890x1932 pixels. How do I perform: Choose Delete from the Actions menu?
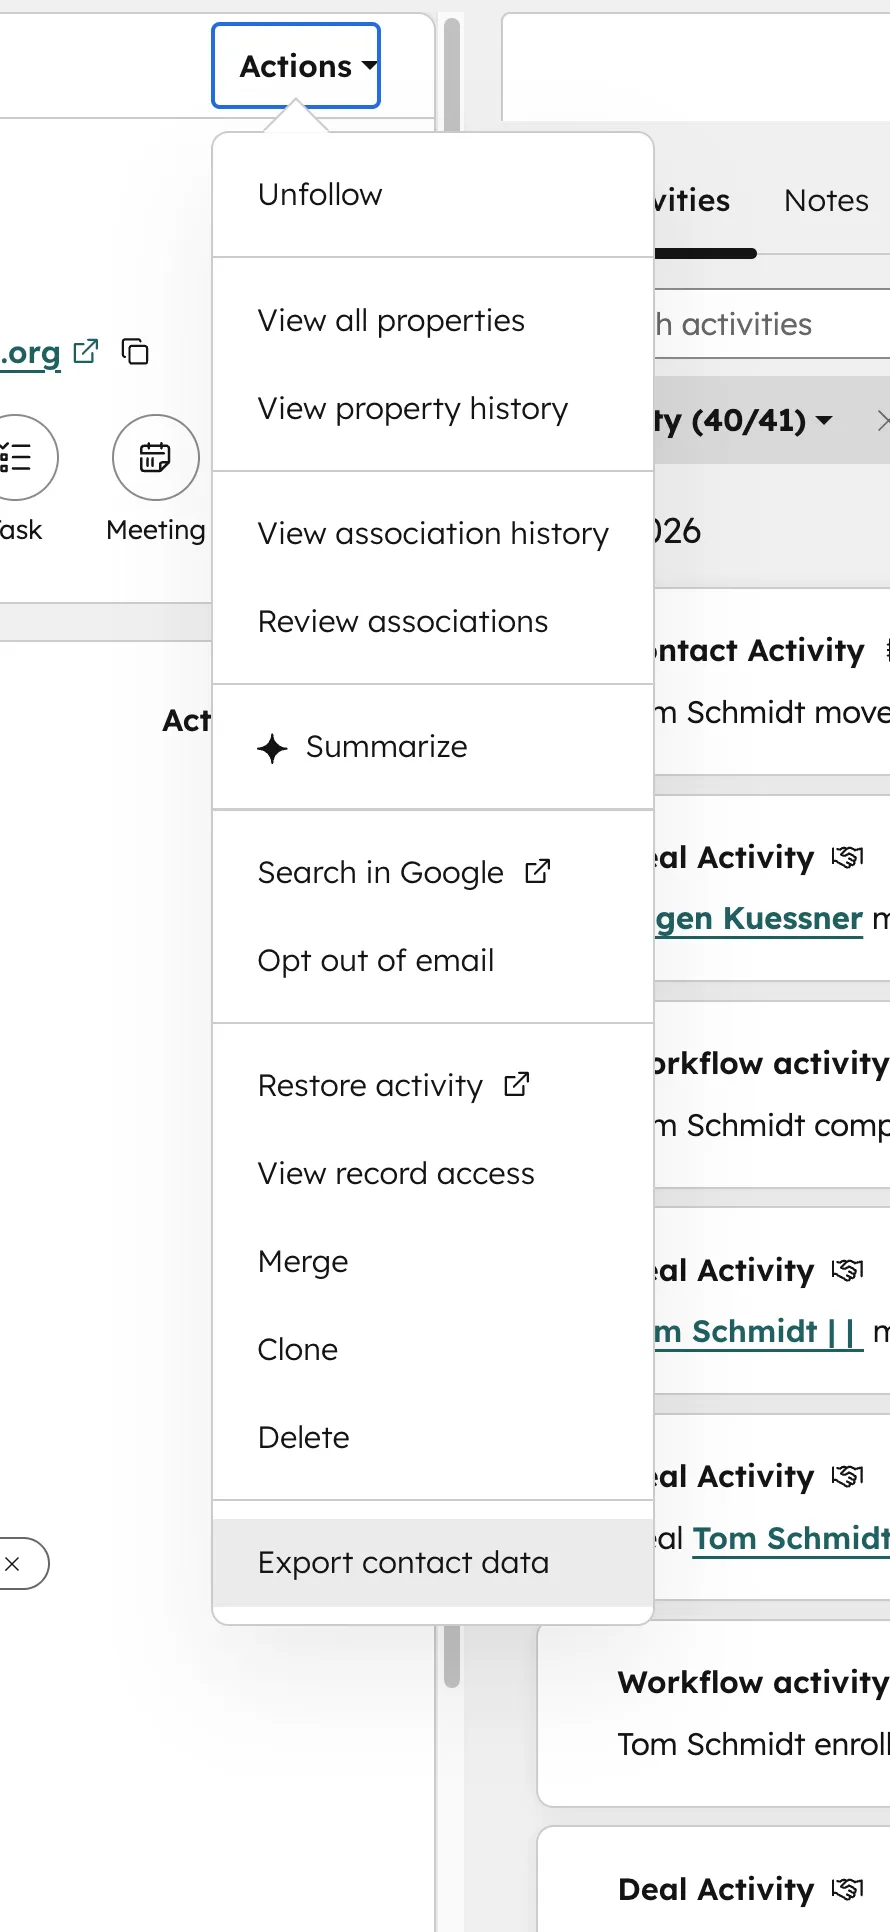pyautogui.click(x=303, y=1437)
